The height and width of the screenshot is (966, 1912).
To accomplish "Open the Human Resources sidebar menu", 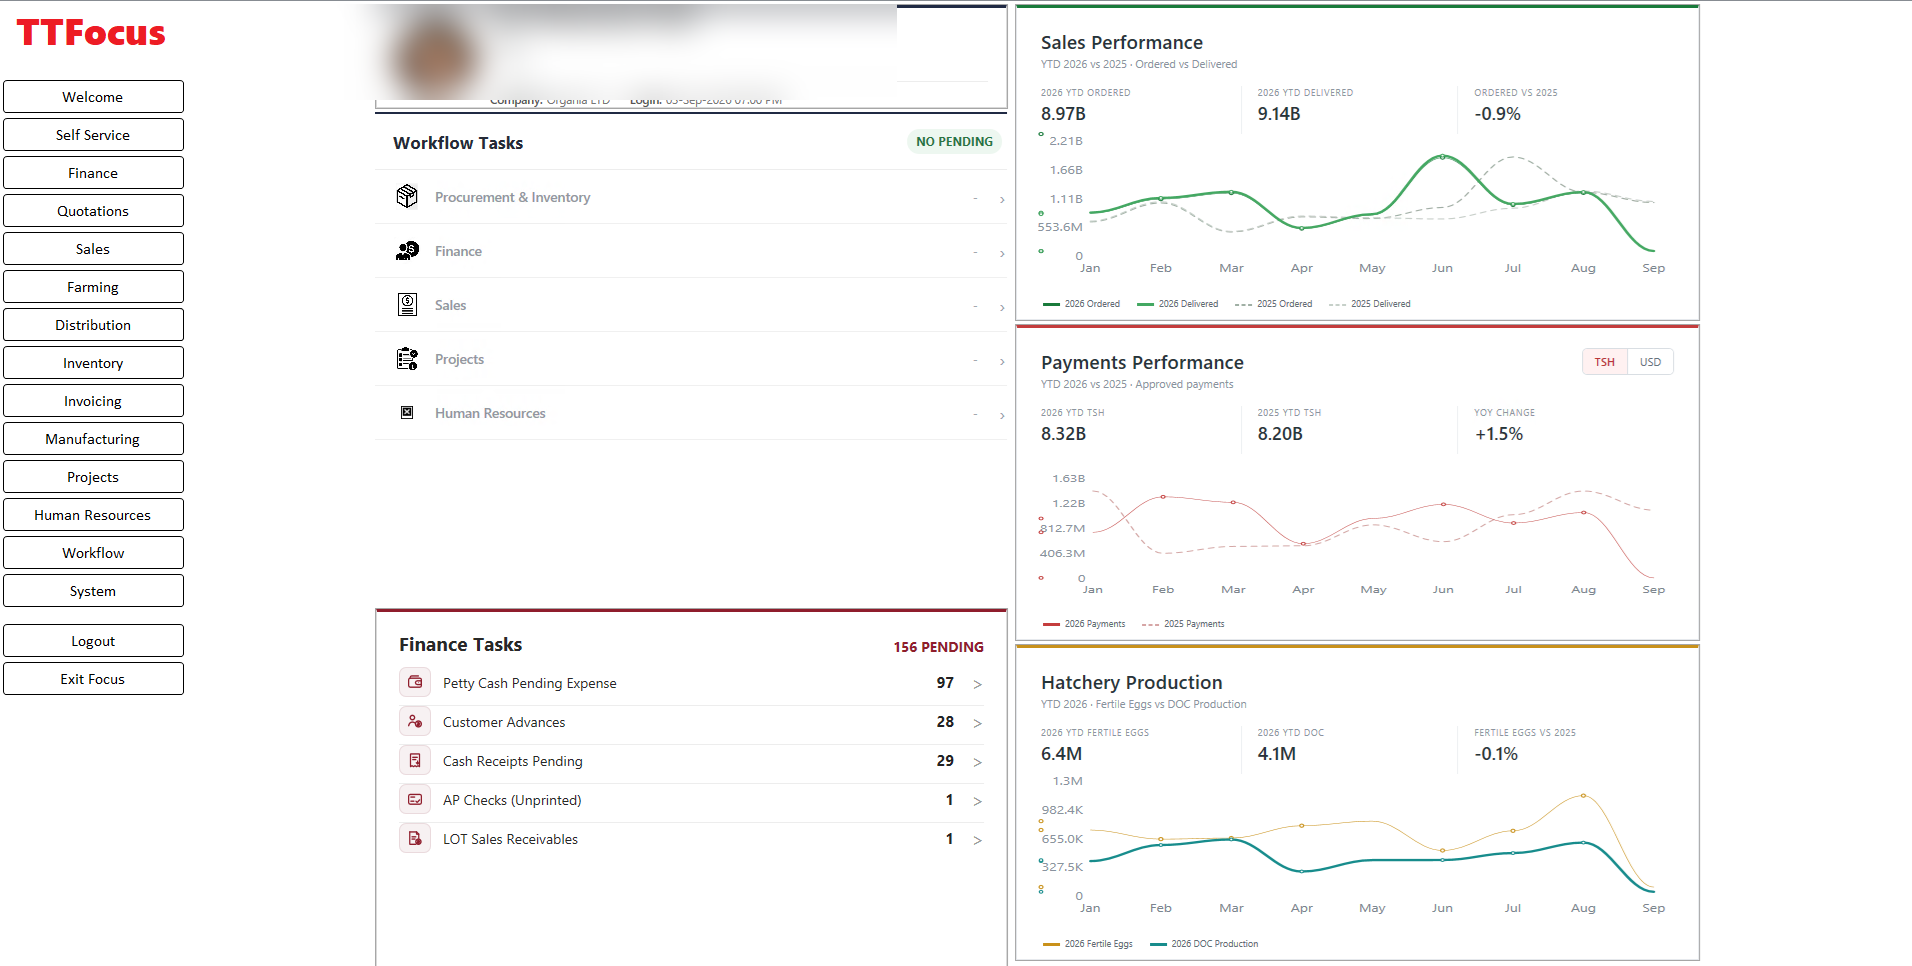I will point(93,515).
